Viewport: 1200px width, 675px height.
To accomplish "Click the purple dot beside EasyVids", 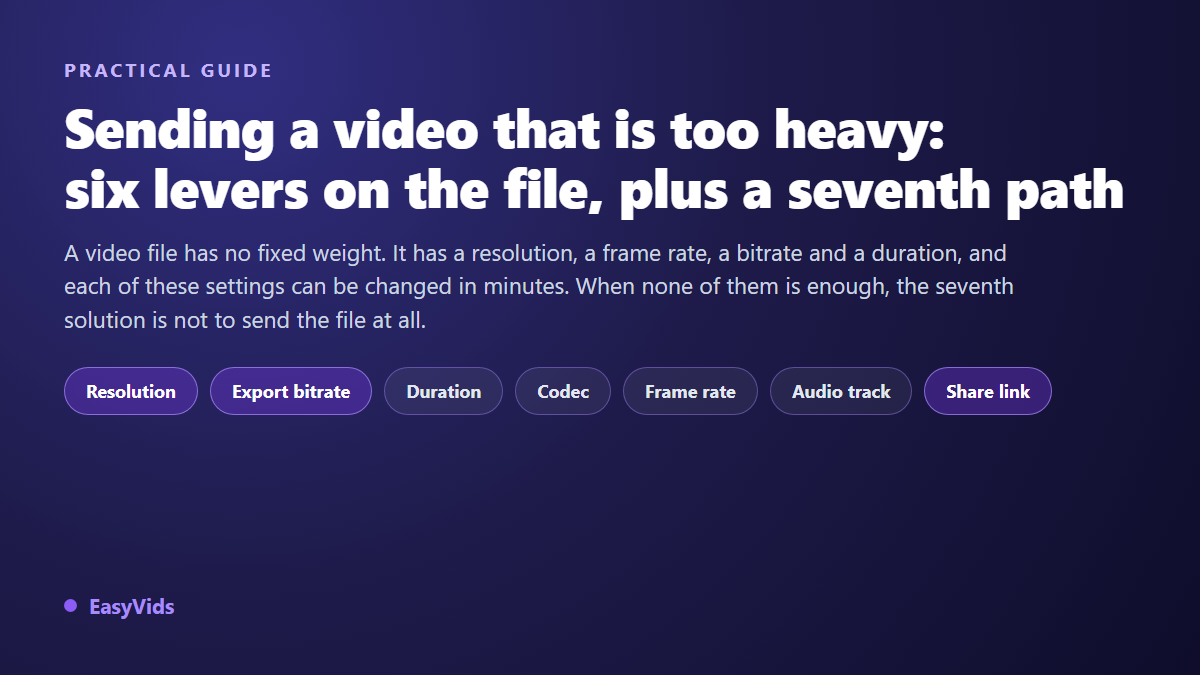I will pyautogui.click(x=70, y=605).
